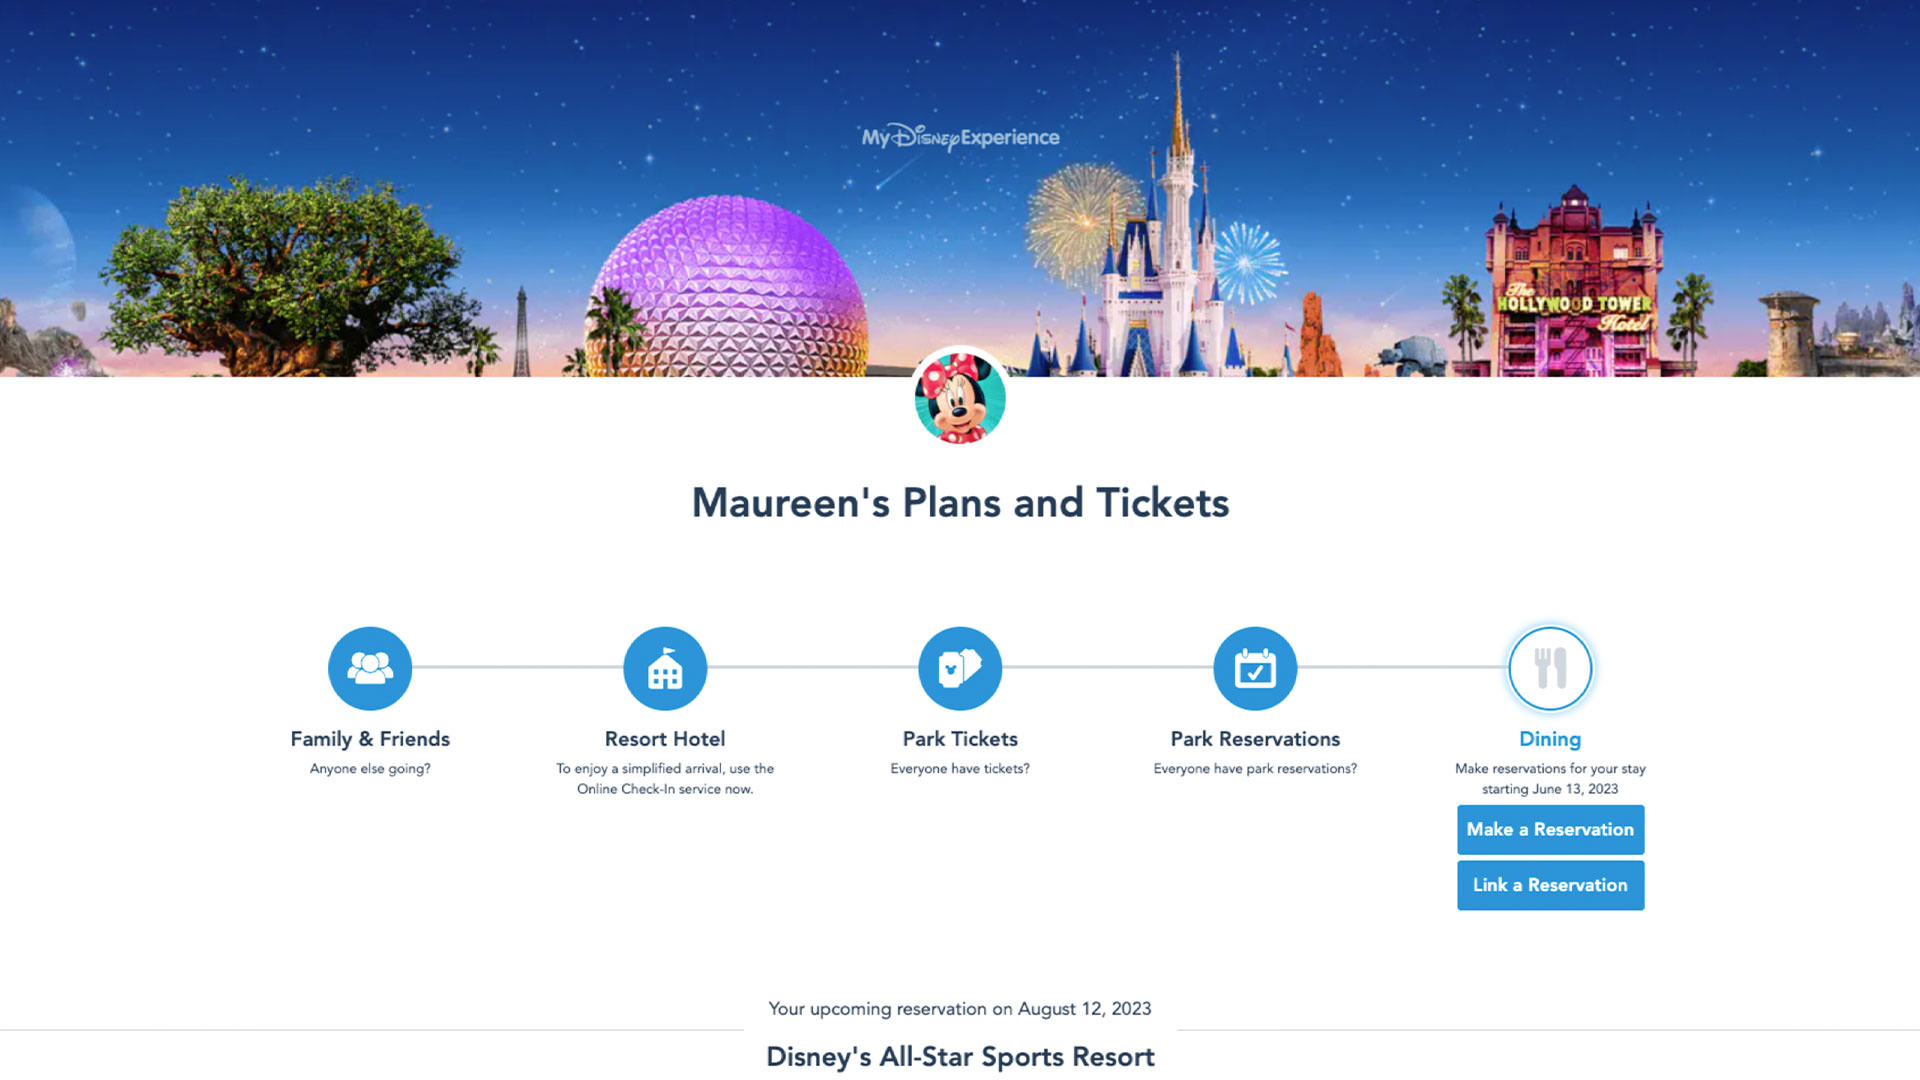The height and width of the screenshot is (1080, 1920).
Task: Open the Park Tickets icon
Action: click(960, 668)
